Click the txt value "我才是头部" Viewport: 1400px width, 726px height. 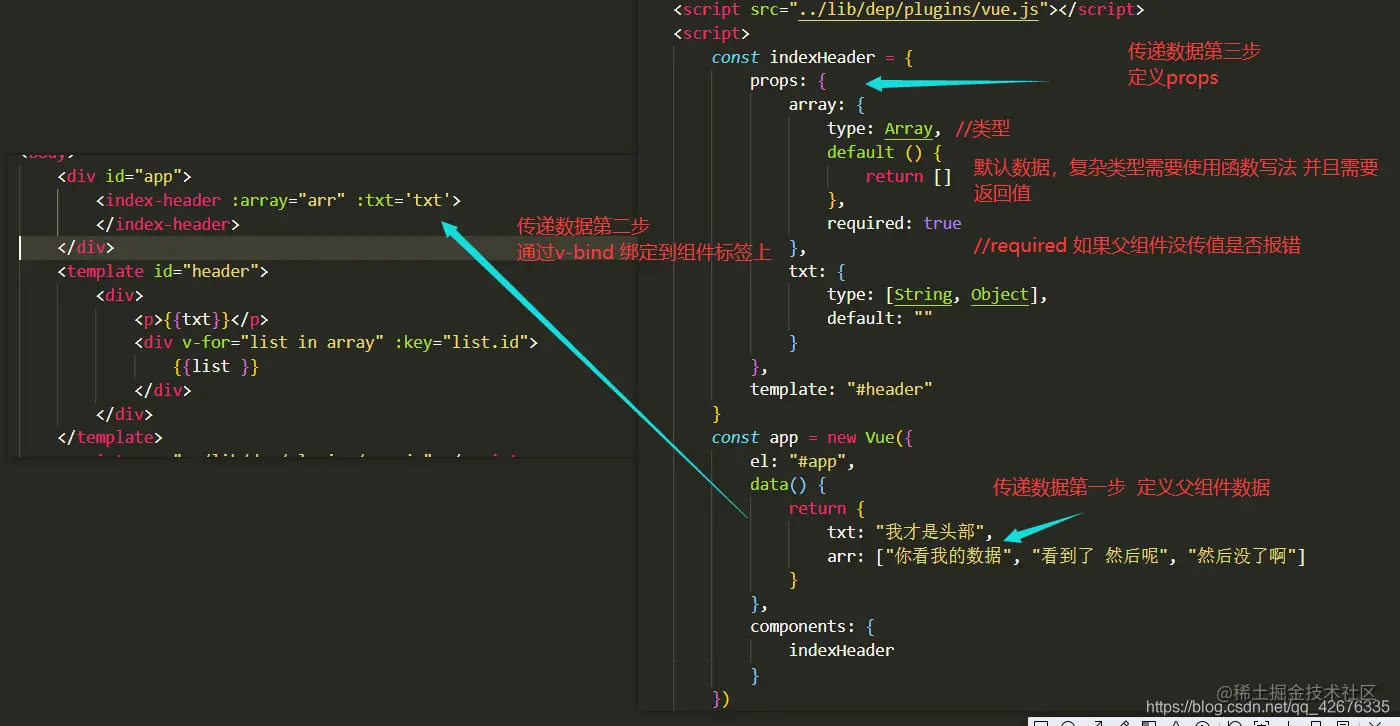[x=929, y=532]
